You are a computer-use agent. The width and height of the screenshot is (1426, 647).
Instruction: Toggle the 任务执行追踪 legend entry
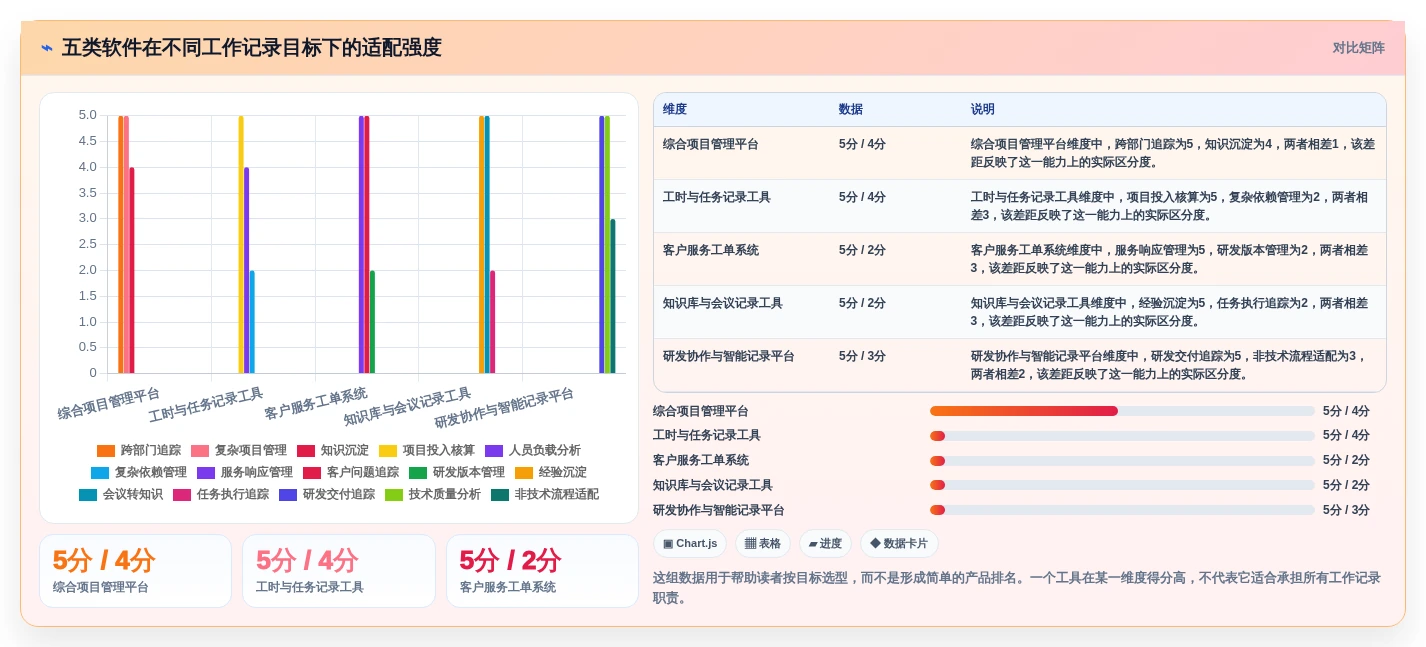221,495
